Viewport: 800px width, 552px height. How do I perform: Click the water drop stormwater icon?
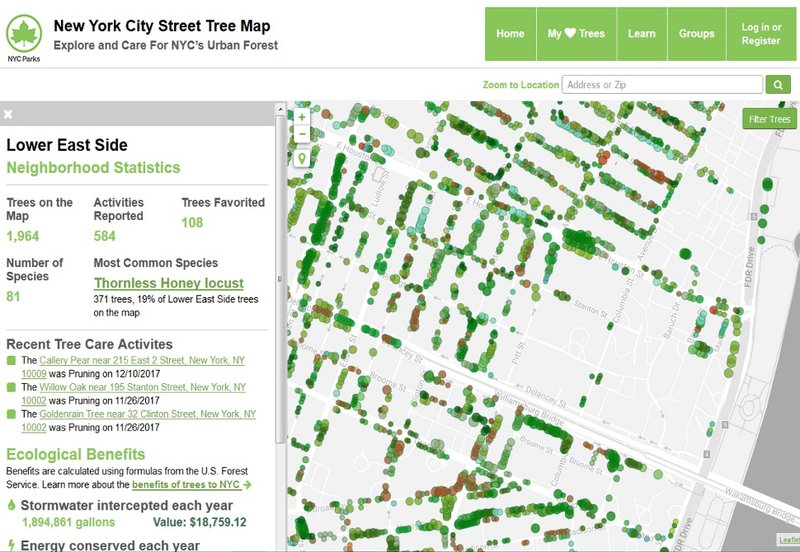11,505
